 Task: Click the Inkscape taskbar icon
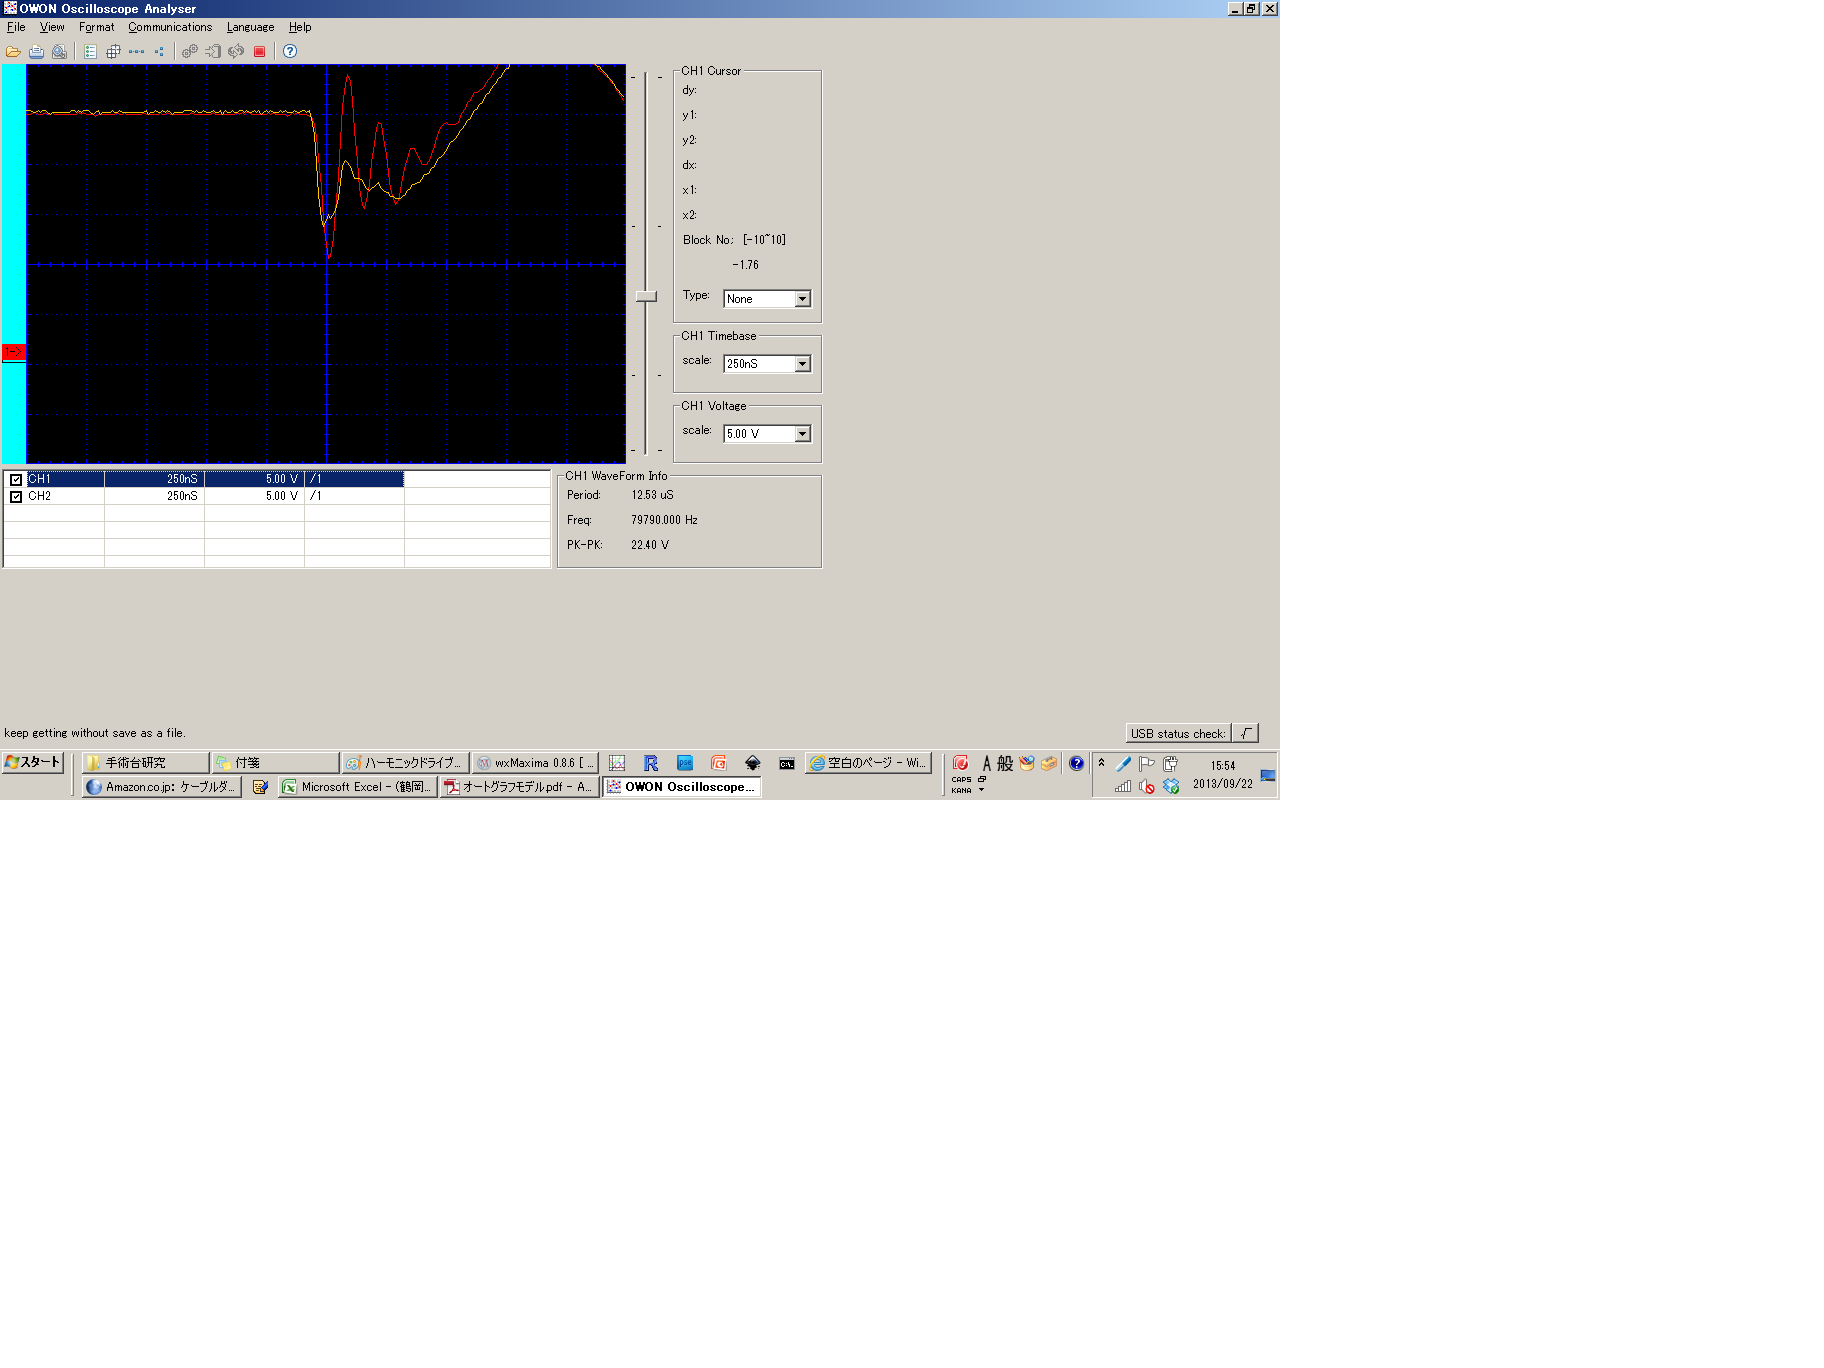click(x=753, y=763)
